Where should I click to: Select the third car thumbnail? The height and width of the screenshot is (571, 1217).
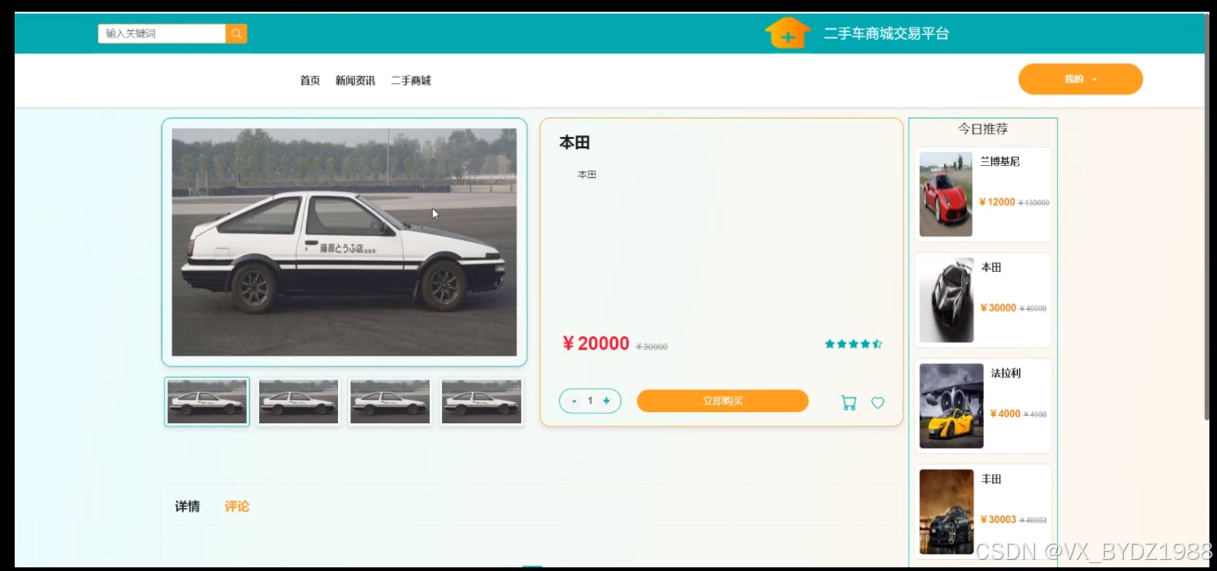pos(390,402)
